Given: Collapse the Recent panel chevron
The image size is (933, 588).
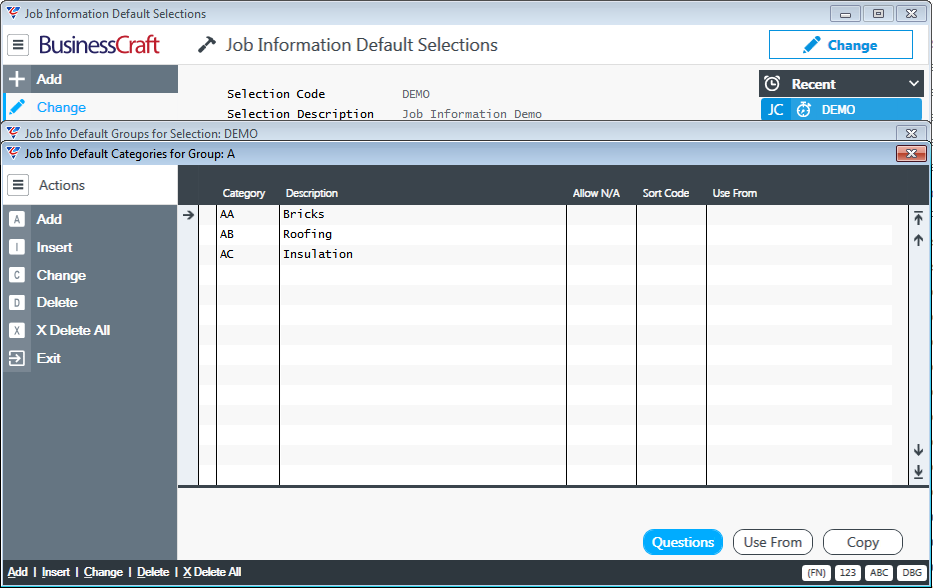Looking at the screenshot, I should click(914, 84).
